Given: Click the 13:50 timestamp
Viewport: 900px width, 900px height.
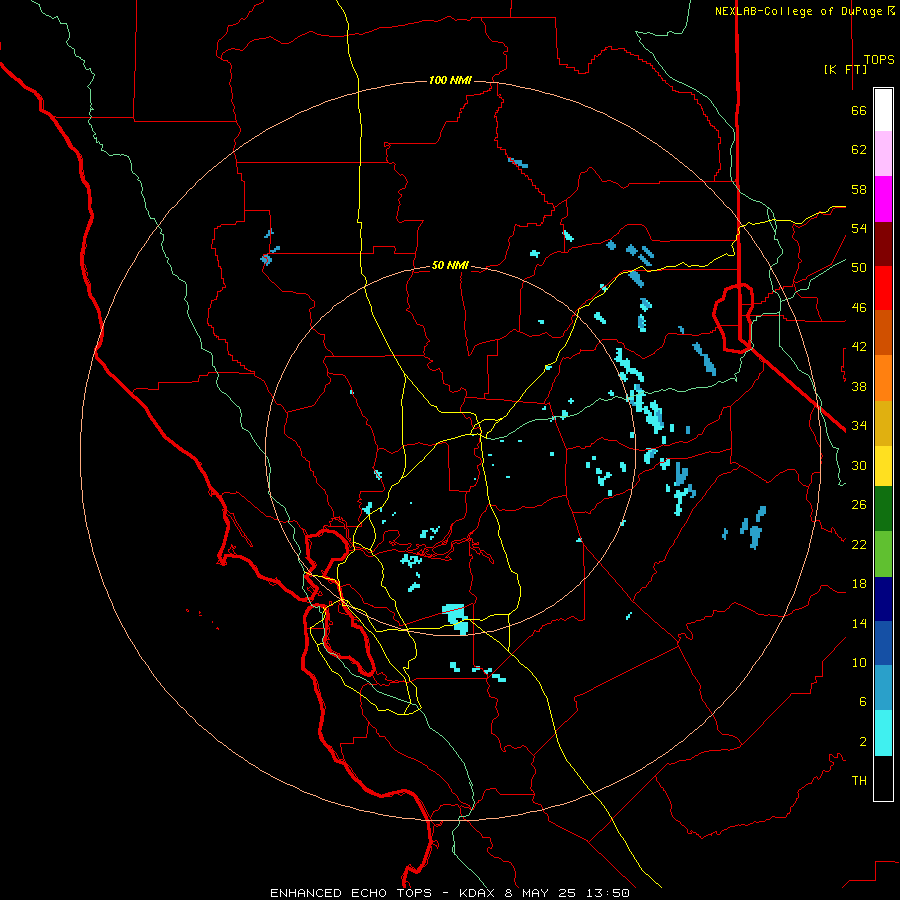Looking at the screenshot, I should point(608,893).
